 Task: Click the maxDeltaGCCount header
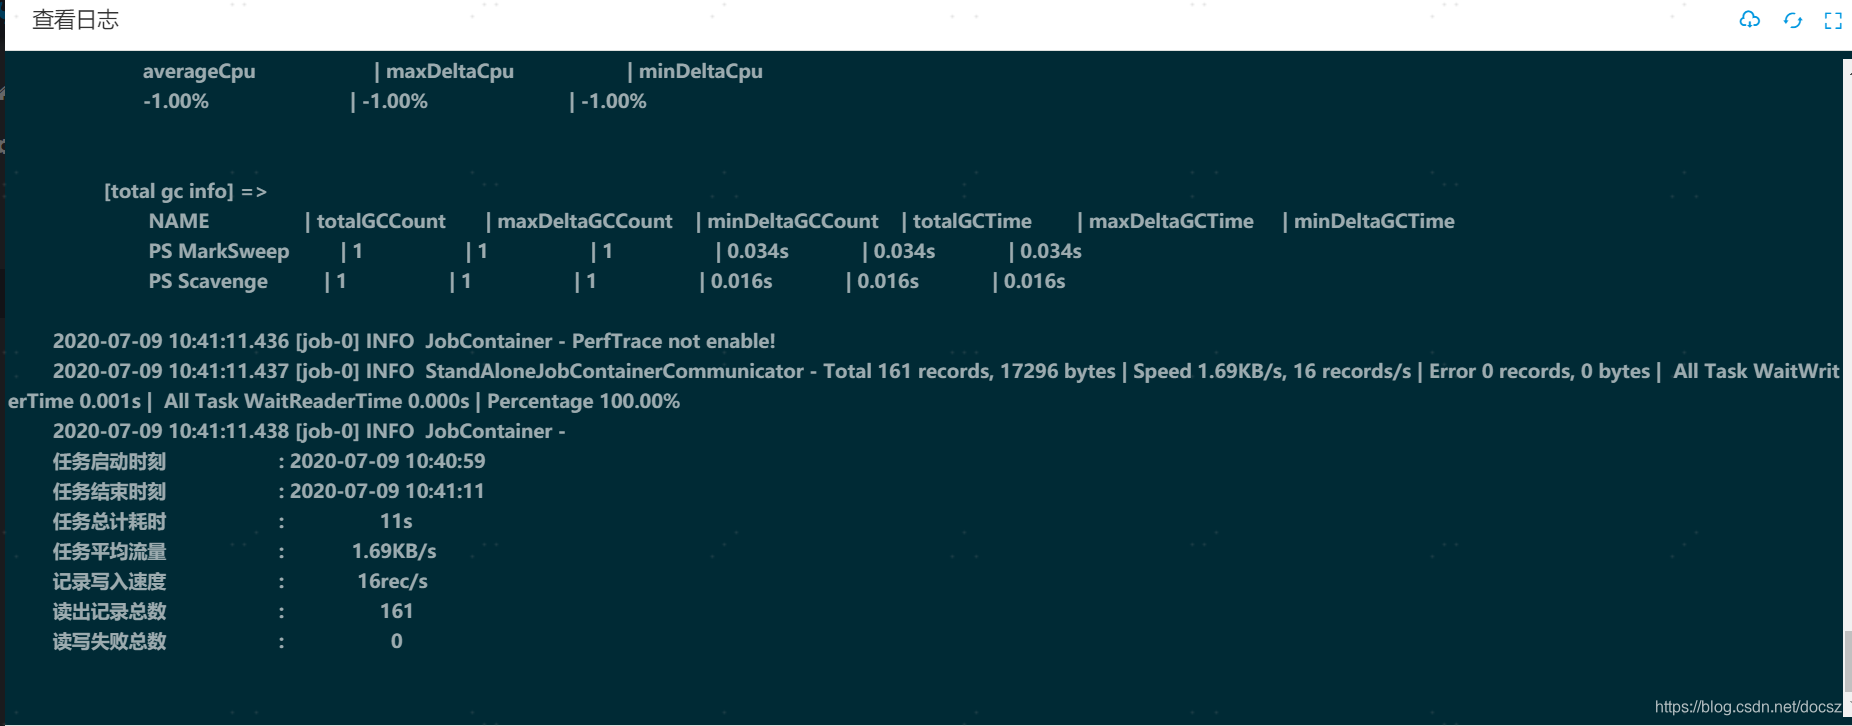[x=585, y=221]
